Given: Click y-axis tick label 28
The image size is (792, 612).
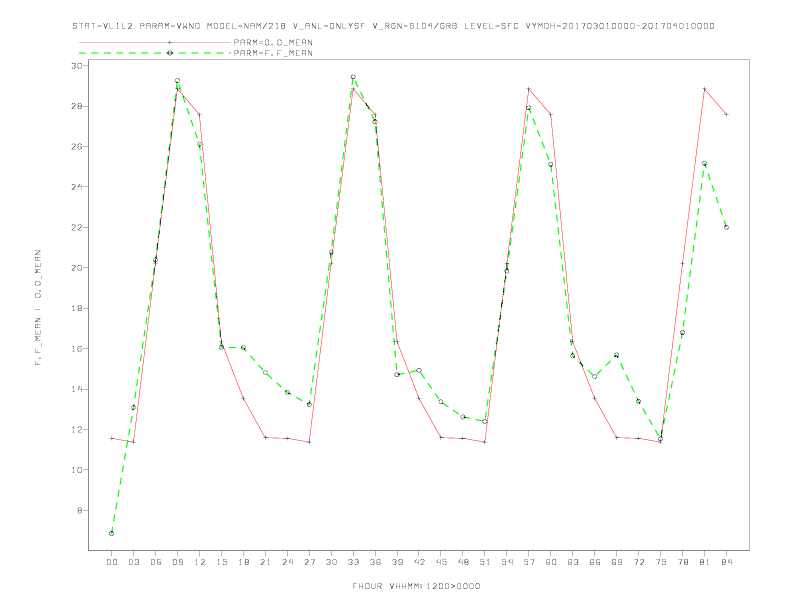Looking at the screenshot, I should [x=76, y=106].
